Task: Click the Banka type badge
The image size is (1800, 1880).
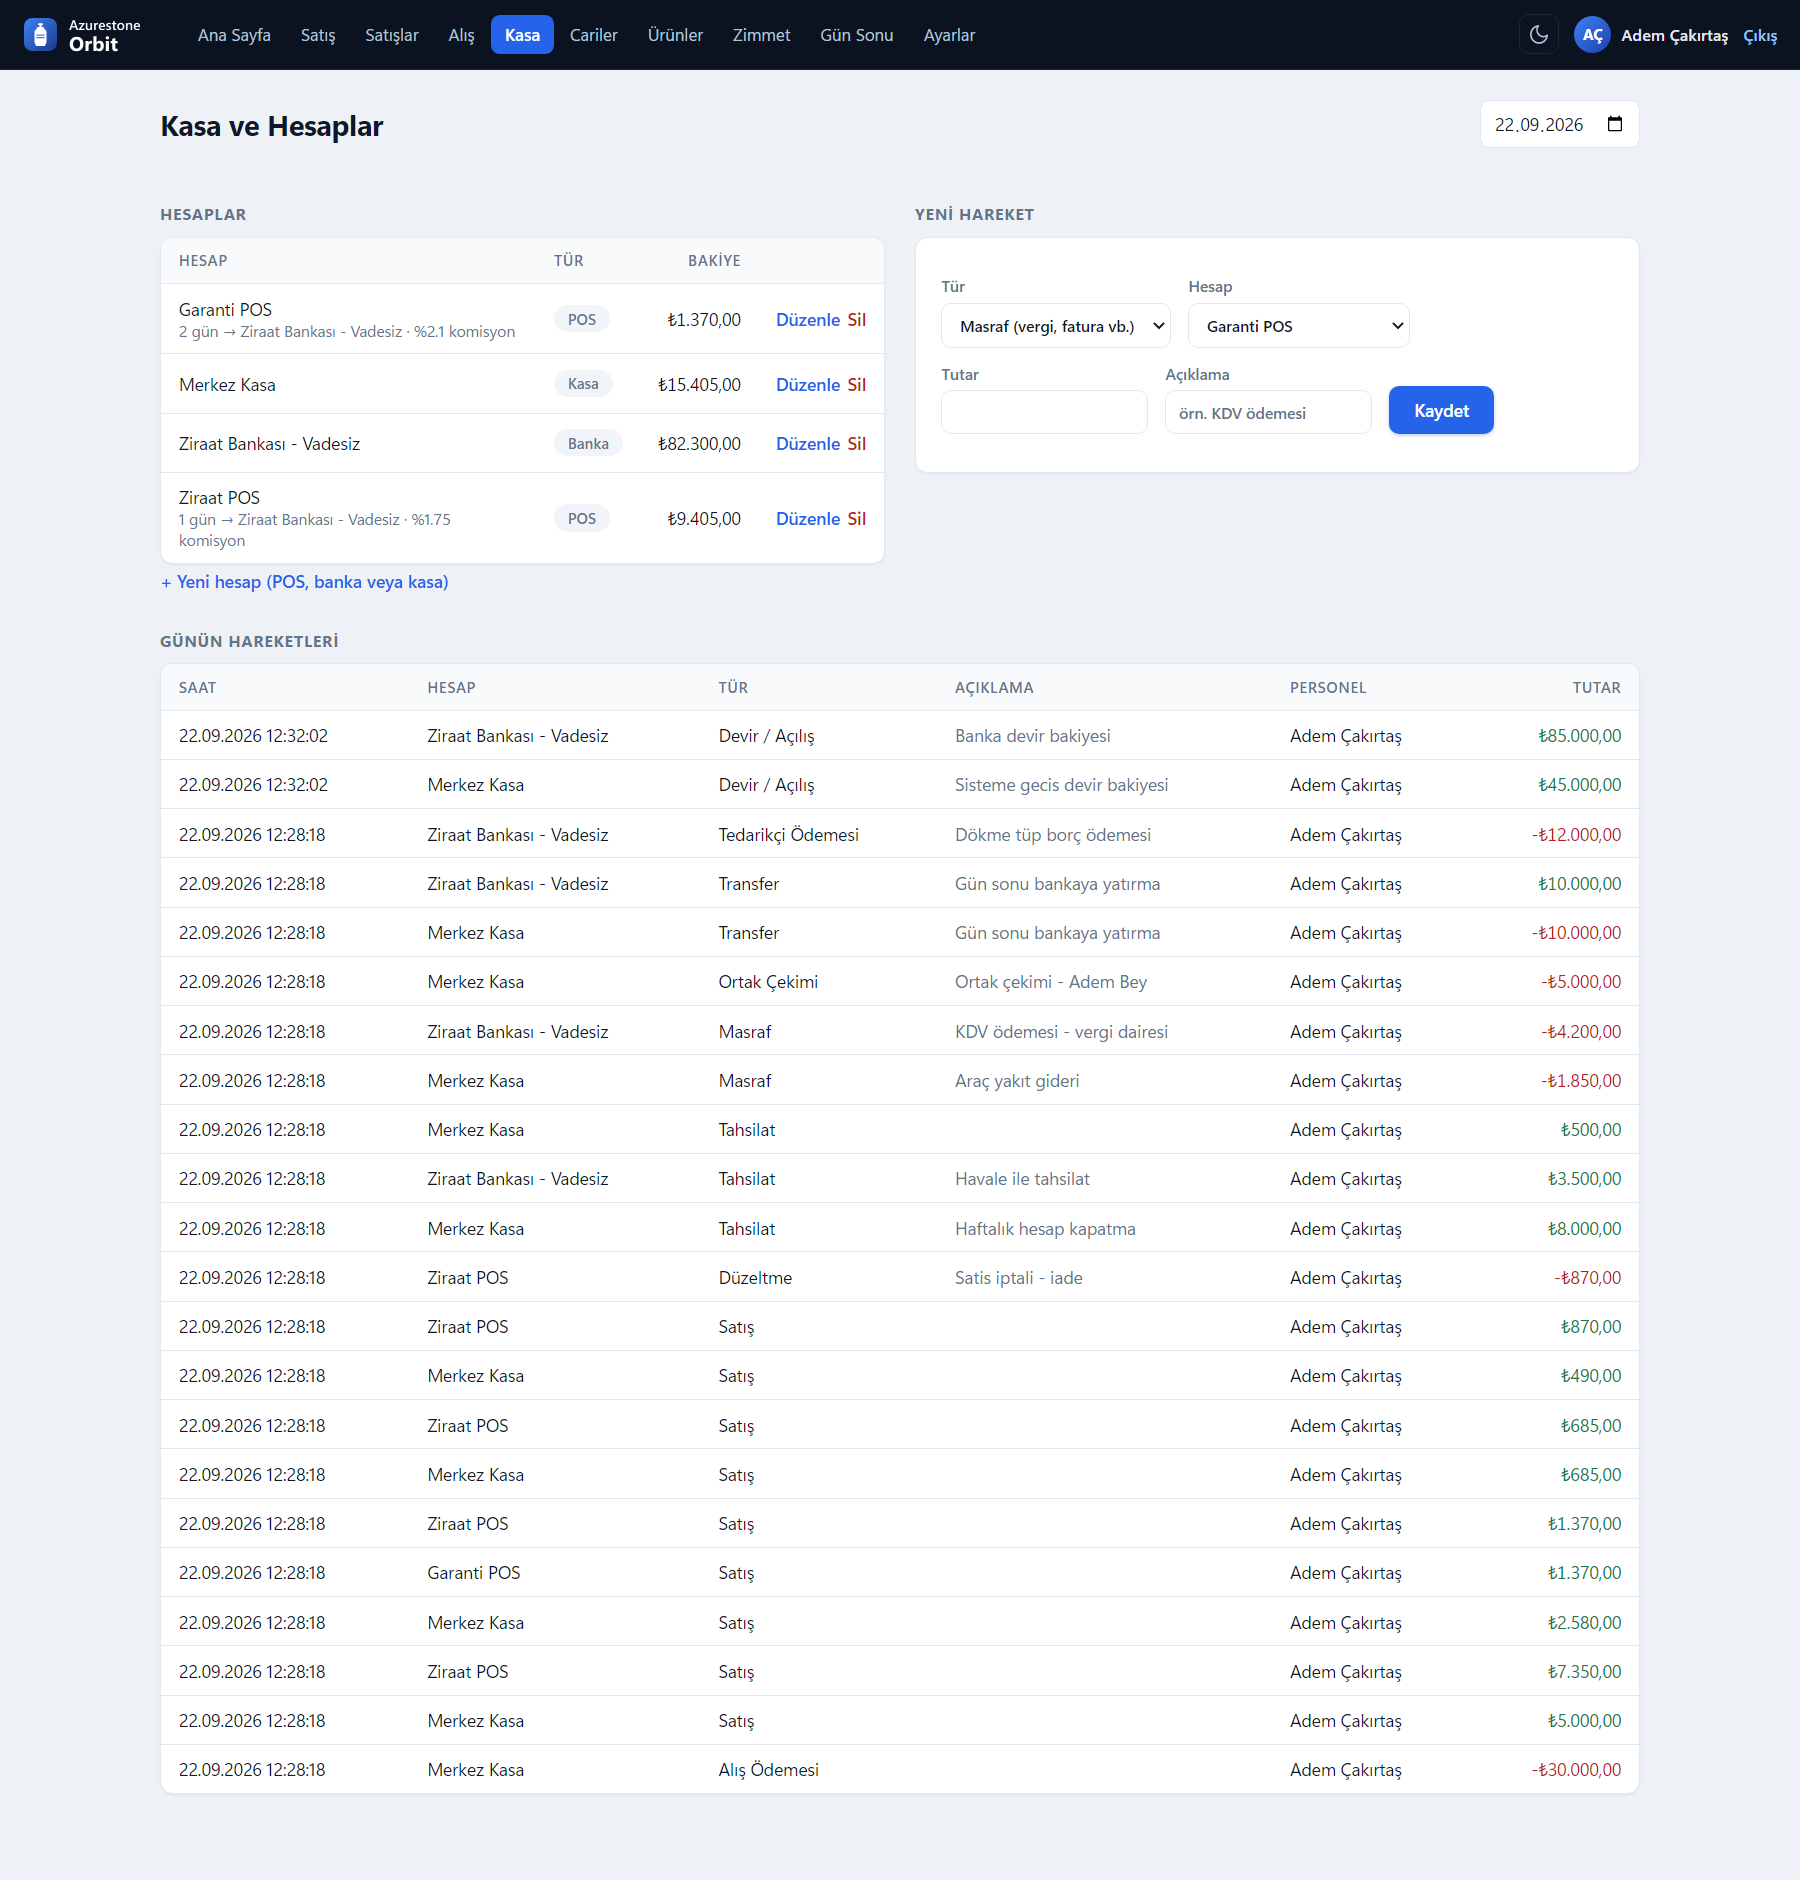Action: click(x=588, y=444)
